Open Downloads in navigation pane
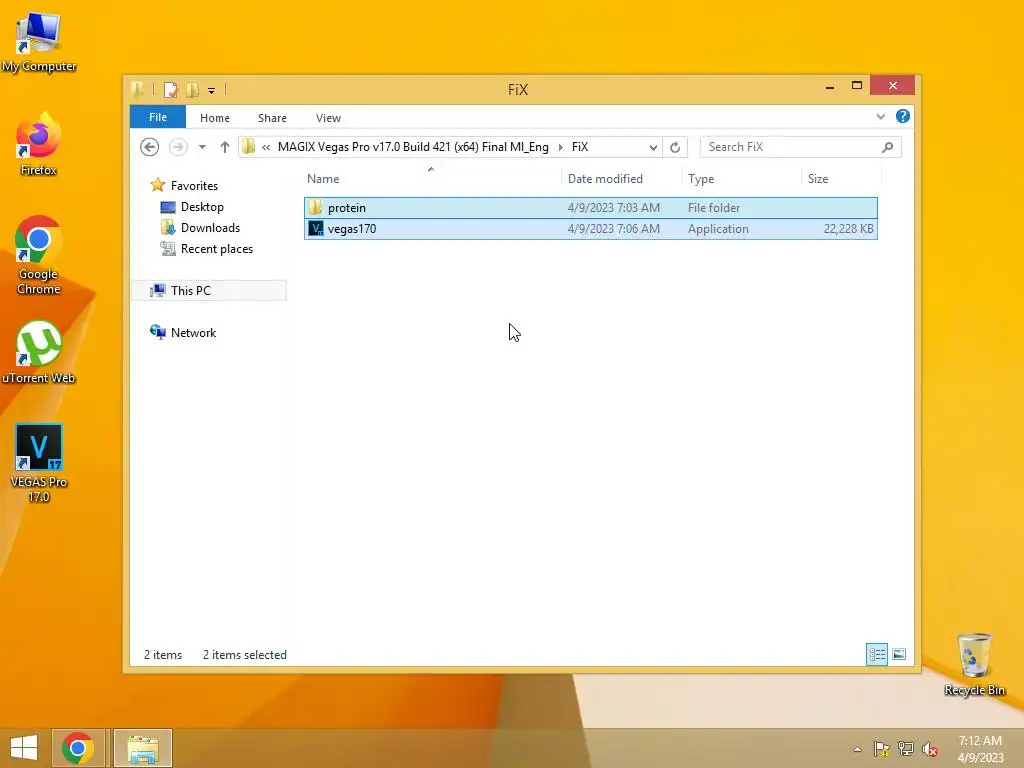This screenshot has height=768, width=1024. pyautogui.click(x=210, y=228)
